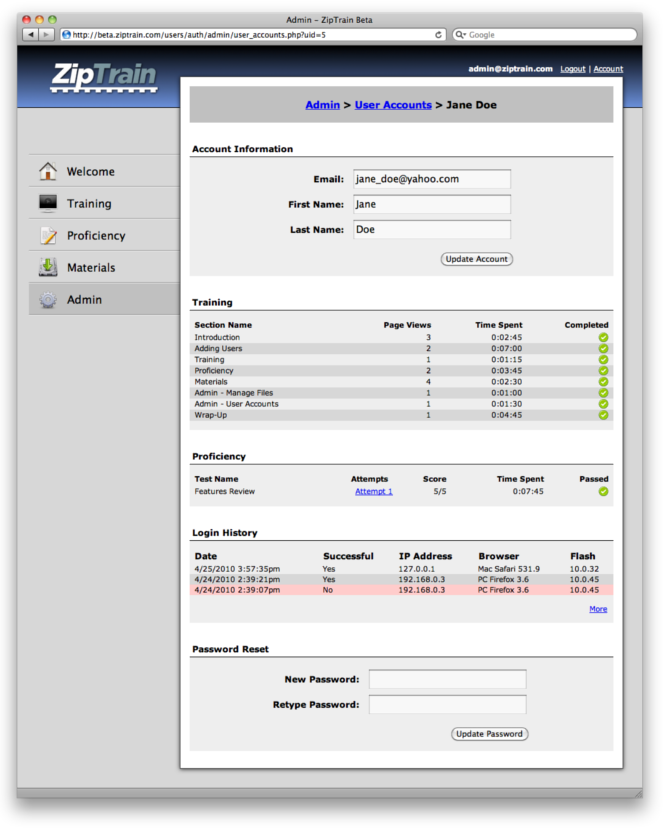Open the Welcome home icon

48,171
